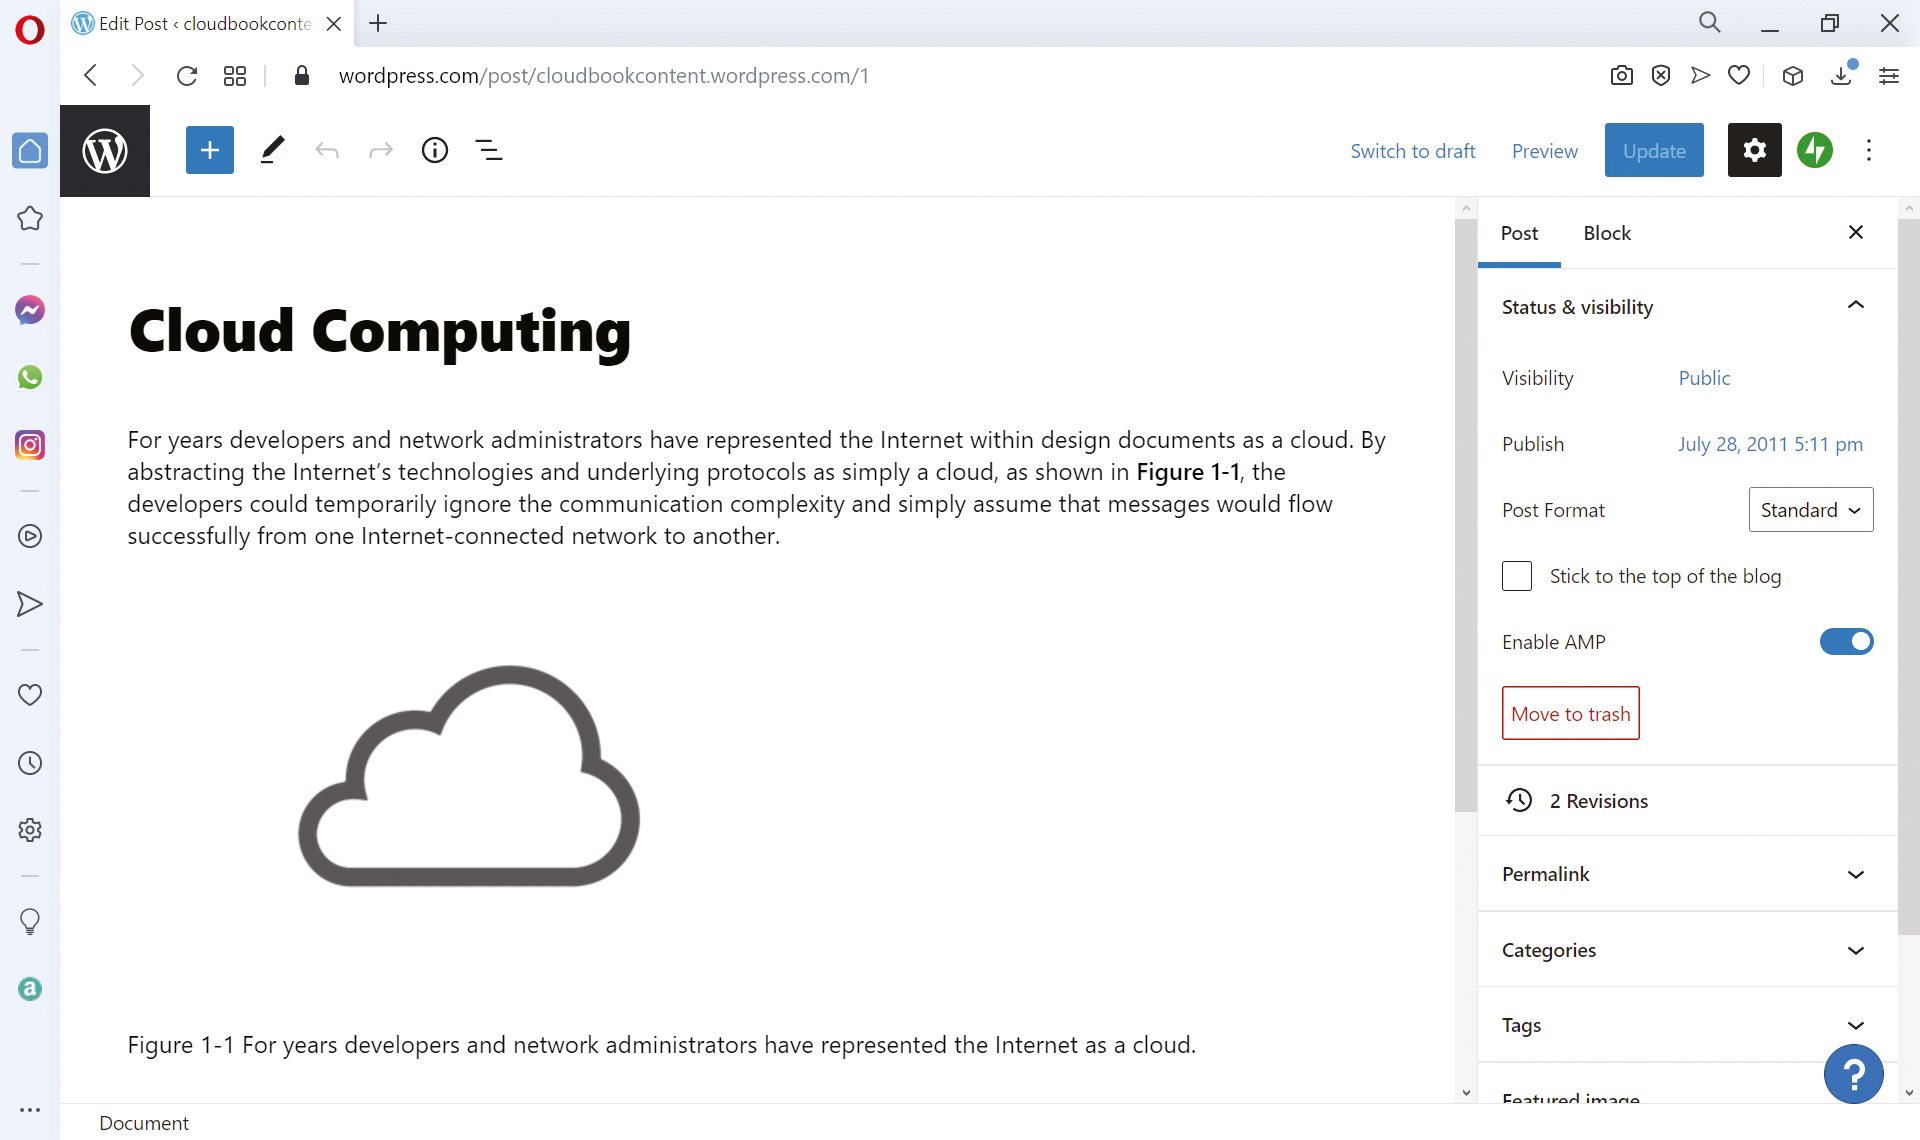The image size is (1920, 1140).
Task: Click the Post Format dropdown
Action: point(1809,509)
